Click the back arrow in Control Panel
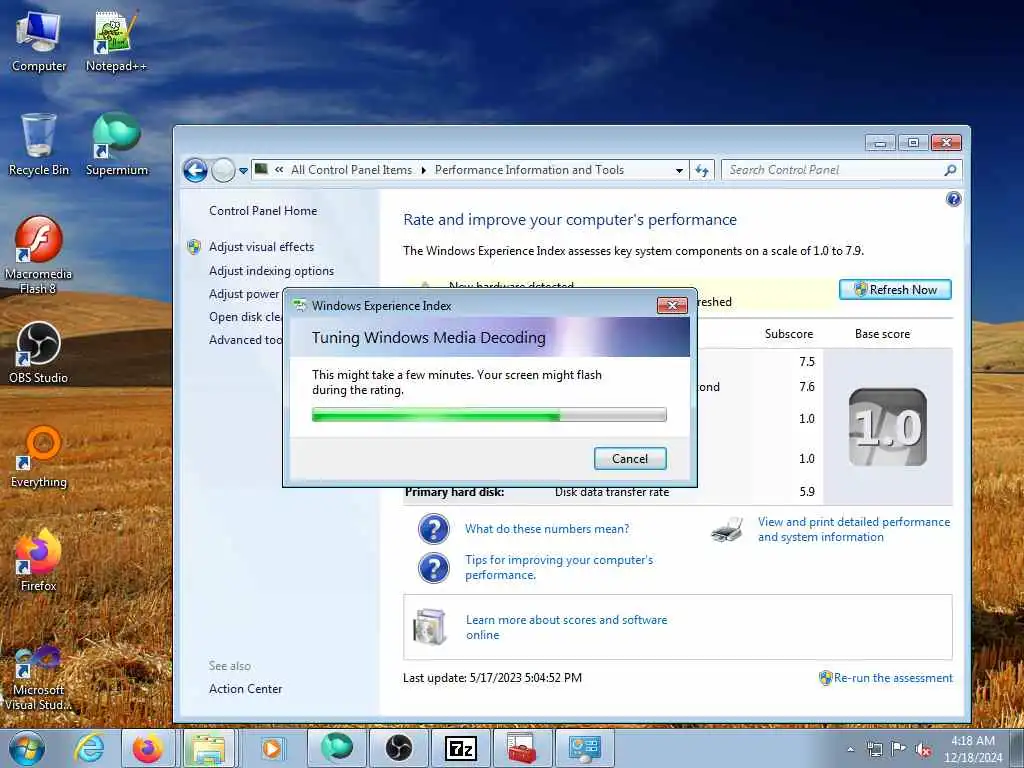The height and width of the screenshot is (768, 1024). (195, 170)
